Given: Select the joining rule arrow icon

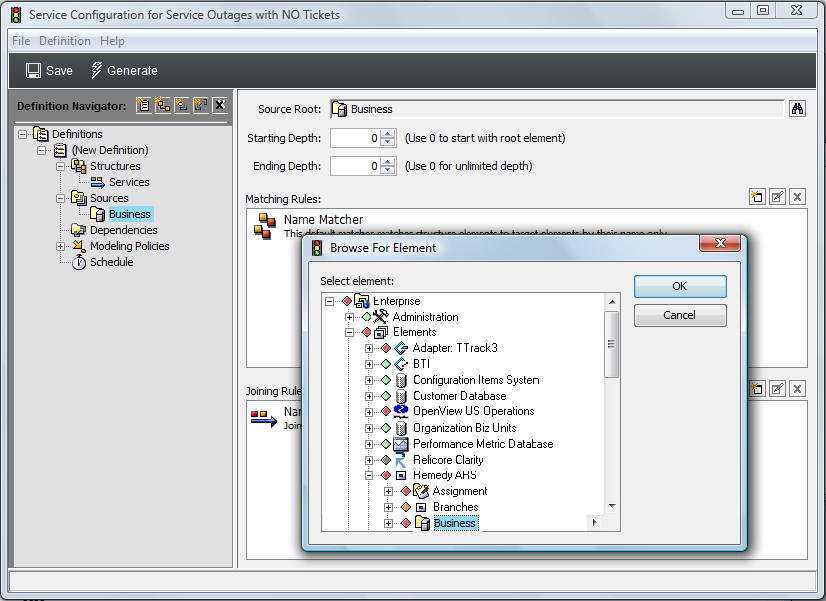Looking at the screenshot, I should click(264, 418).
